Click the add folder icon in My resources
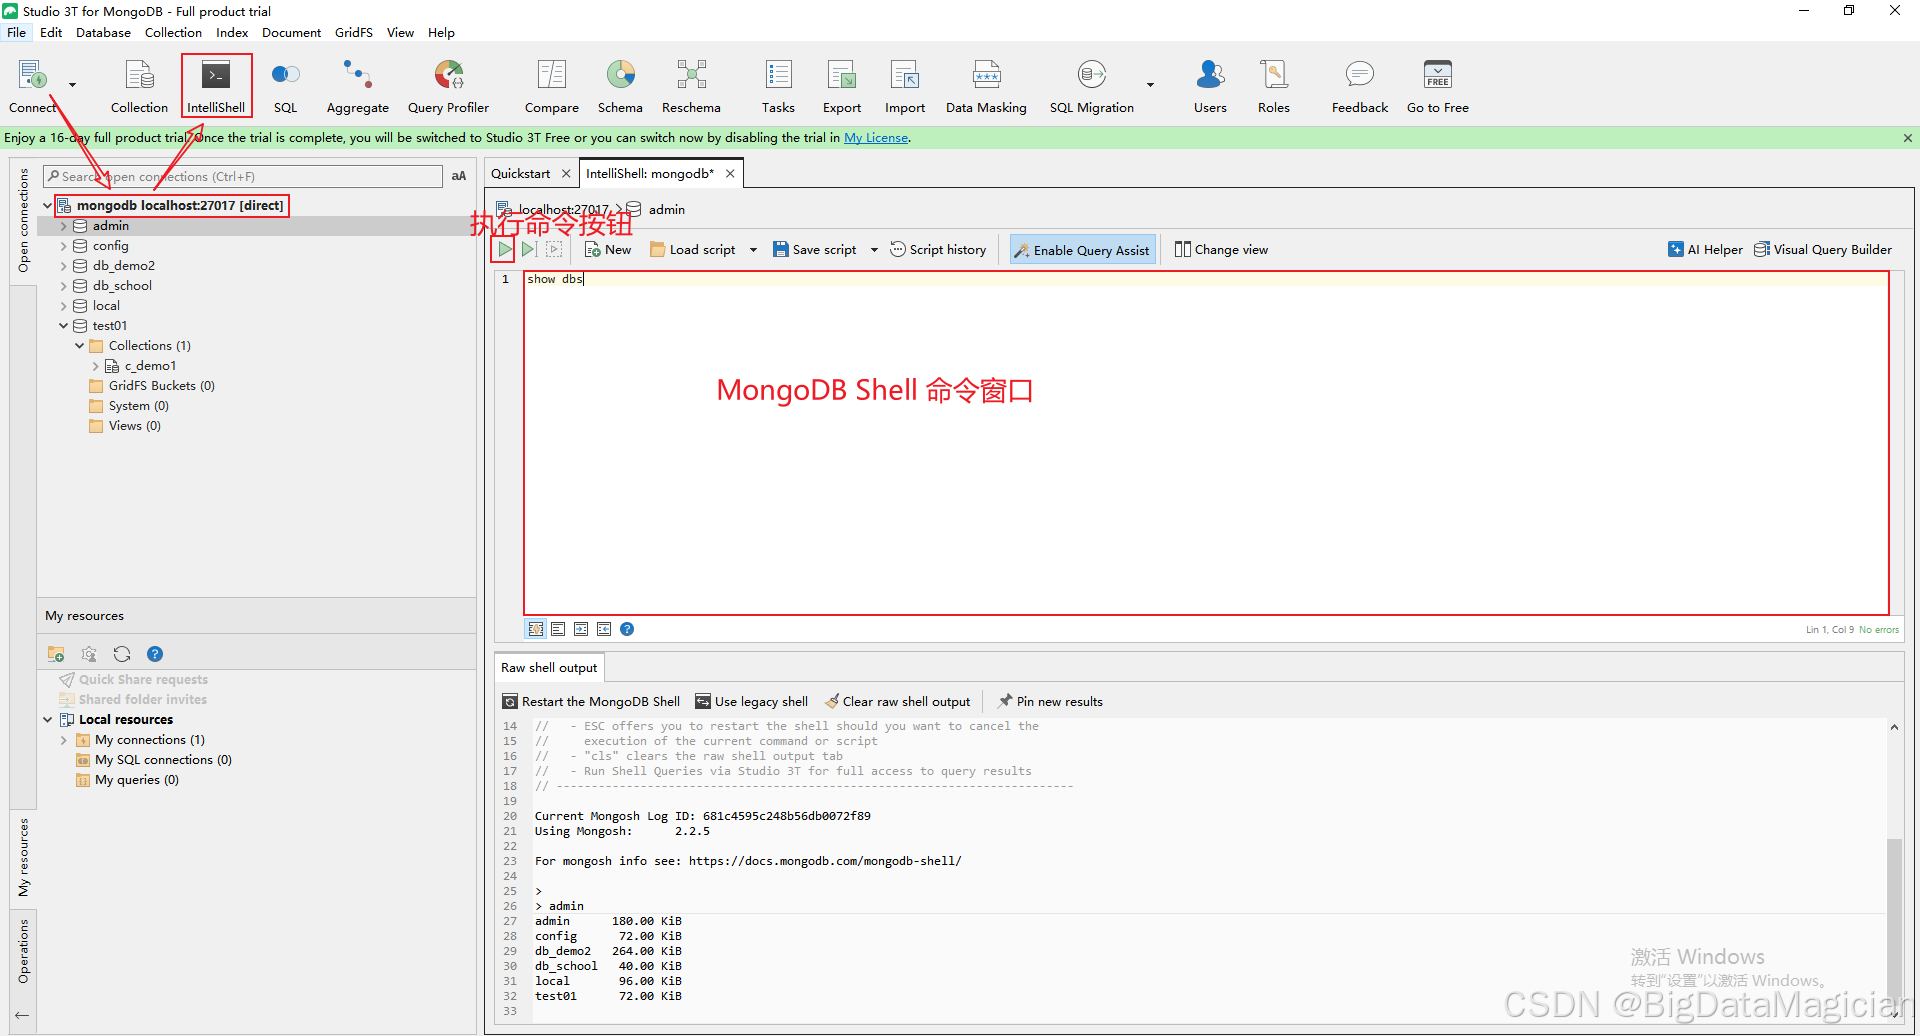The image size is (1920, 1036). point(56,654)
